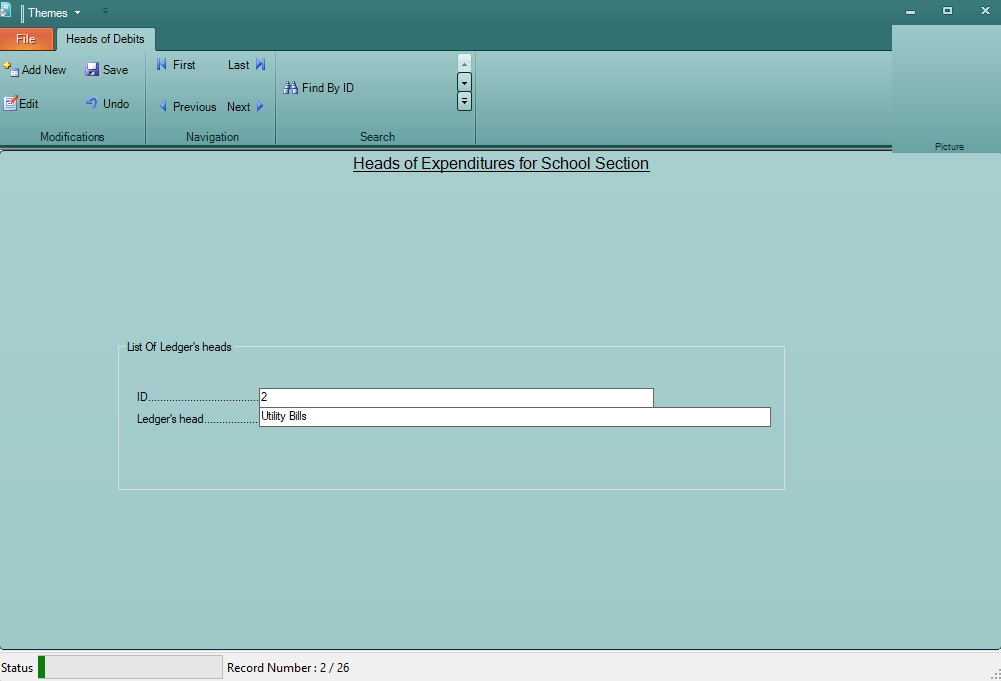This screenshot has width=1001, height=681.
Task: Click the Heads of Expenditures heading link
Action: [500, 163]
